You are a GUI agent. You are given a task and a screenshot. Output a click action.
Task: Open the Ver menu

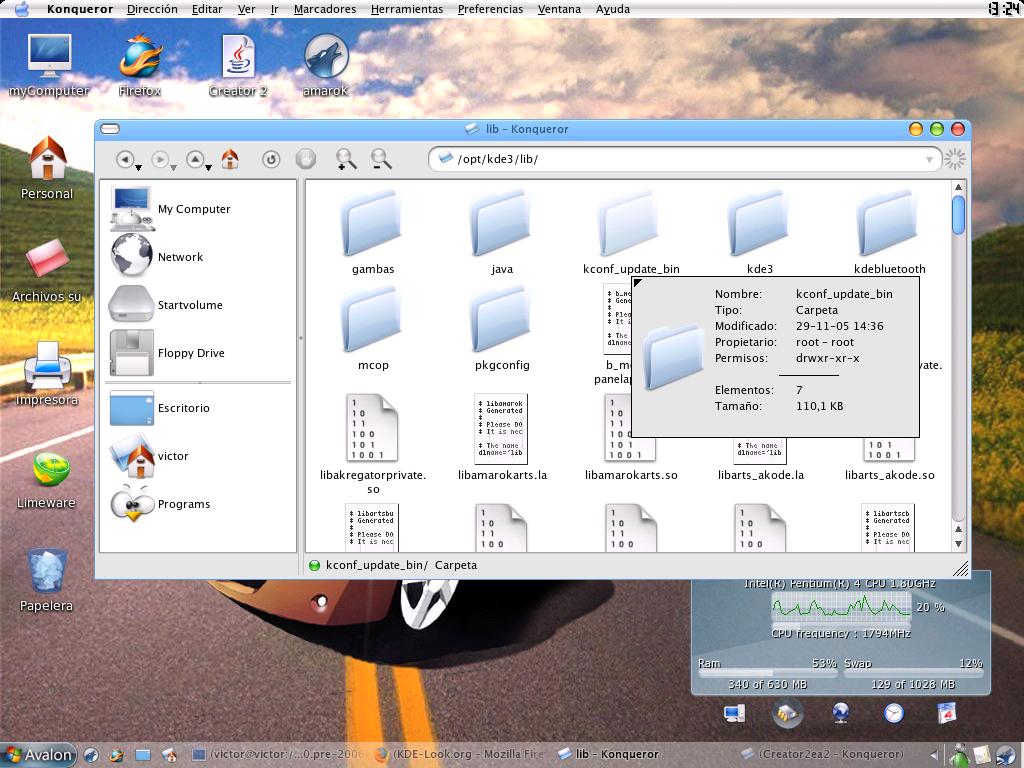click(x=246, y=9)
